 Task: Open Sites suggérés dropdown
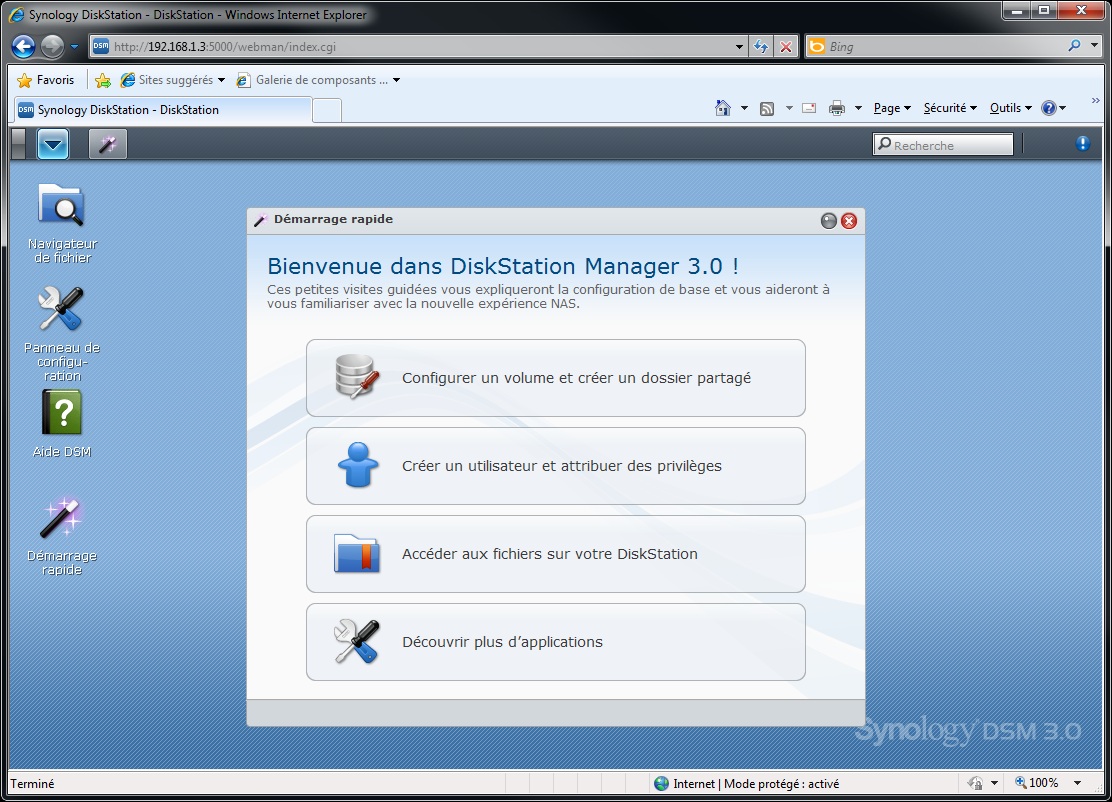click(173, 80)
